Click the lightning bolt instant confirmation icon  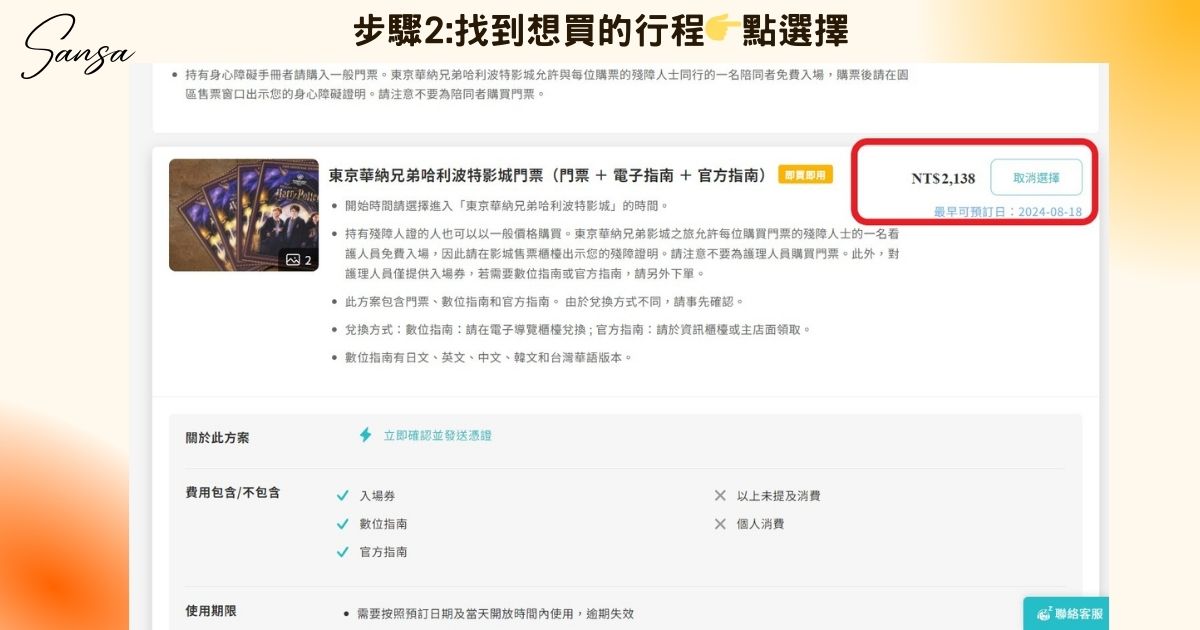coord(366,435)
